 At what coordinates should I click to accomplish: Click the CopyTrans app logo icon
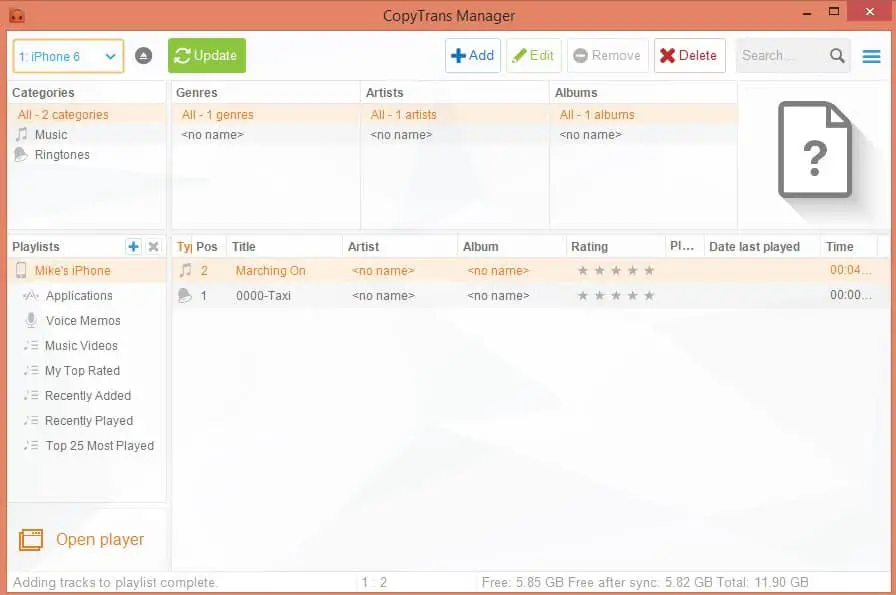point(17,15)
